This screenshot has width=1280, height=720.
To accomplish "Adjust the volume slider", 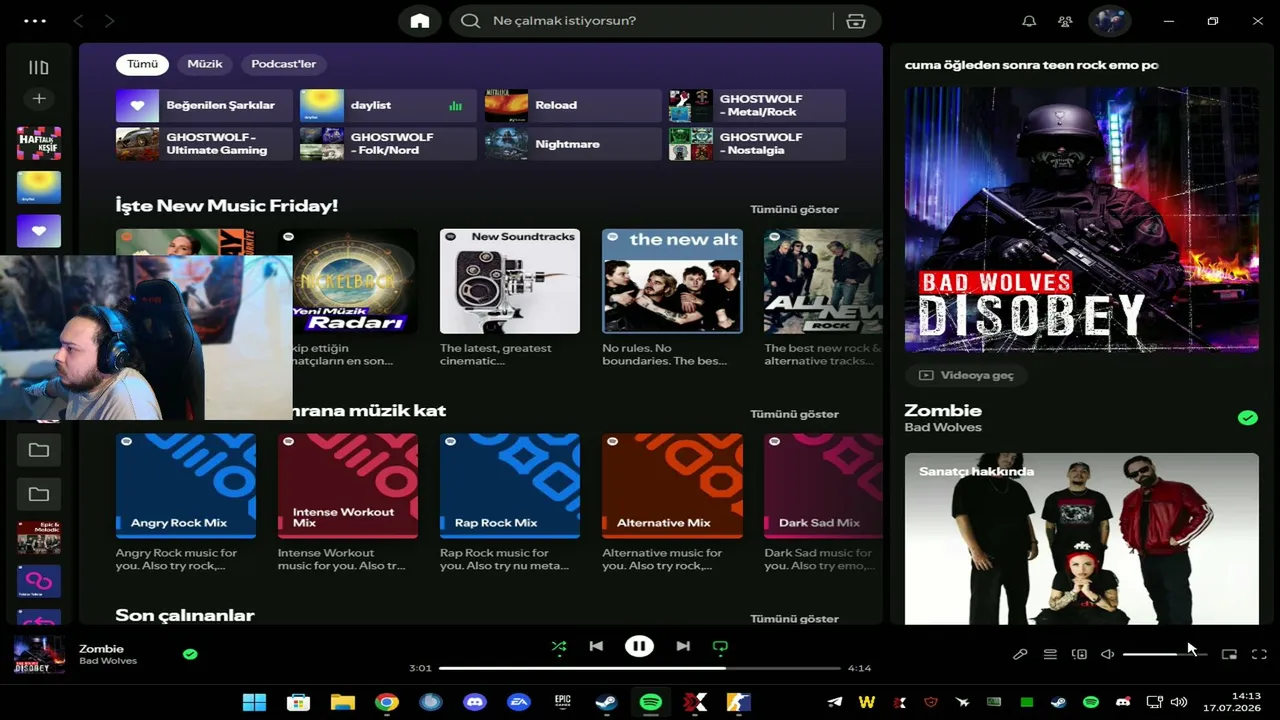I will (1165, 654).
